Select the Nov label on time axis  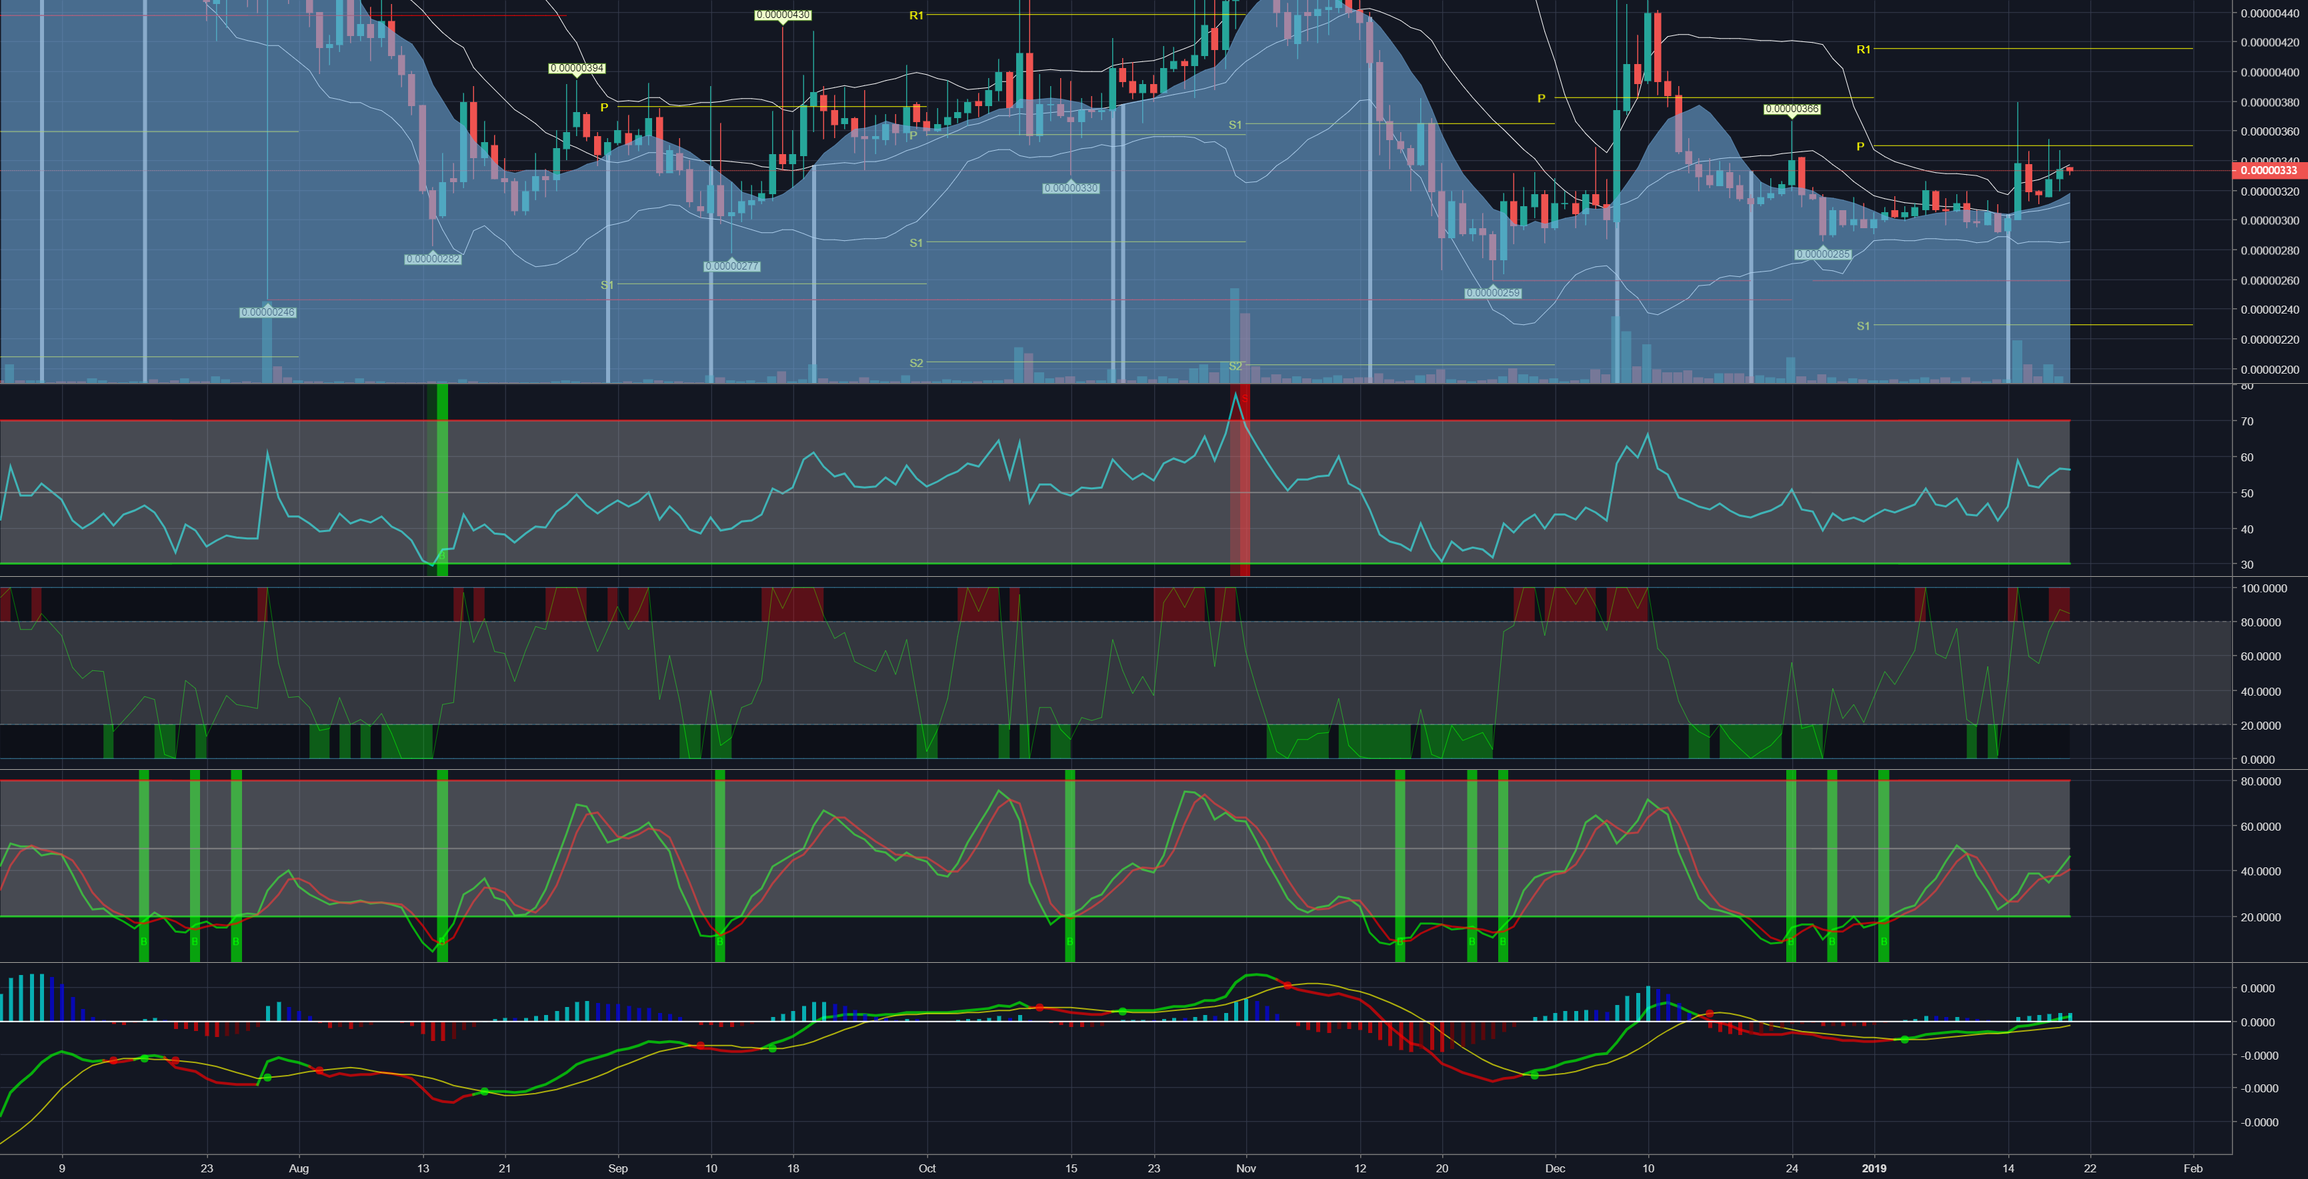[x=1245, y=1168]
